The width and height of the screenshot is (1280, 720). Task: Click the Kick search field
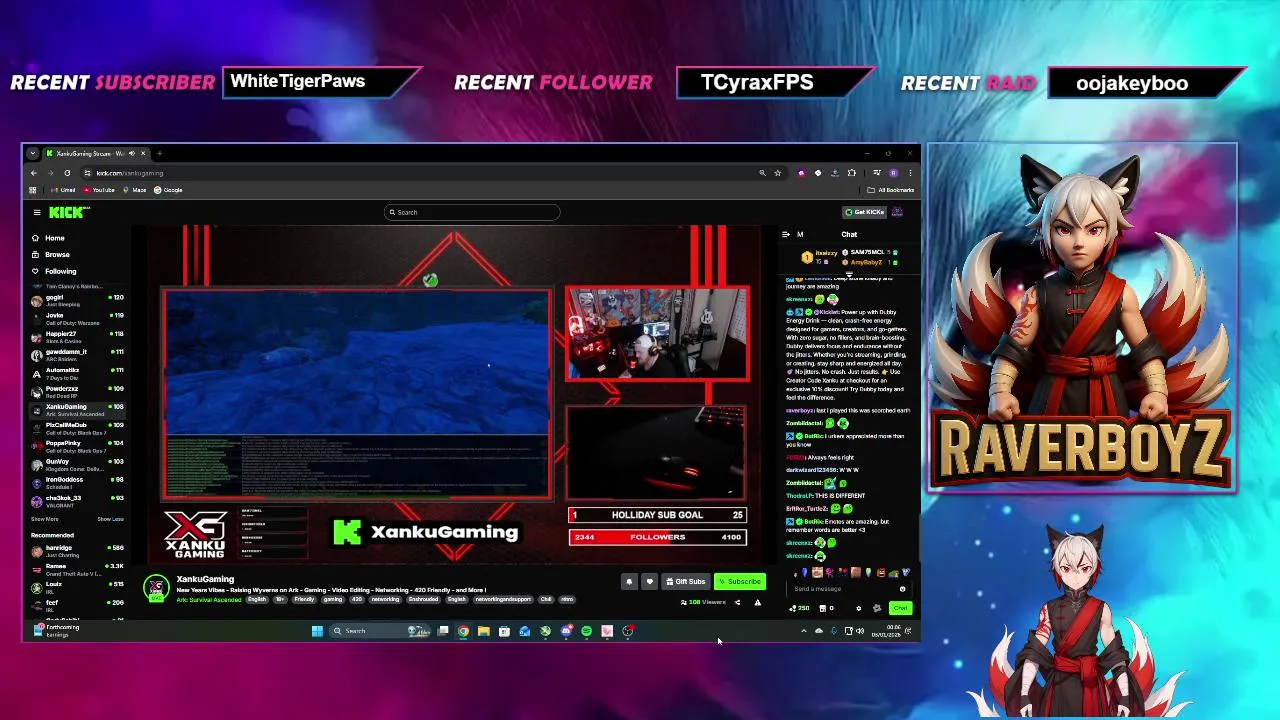point(472,212)
